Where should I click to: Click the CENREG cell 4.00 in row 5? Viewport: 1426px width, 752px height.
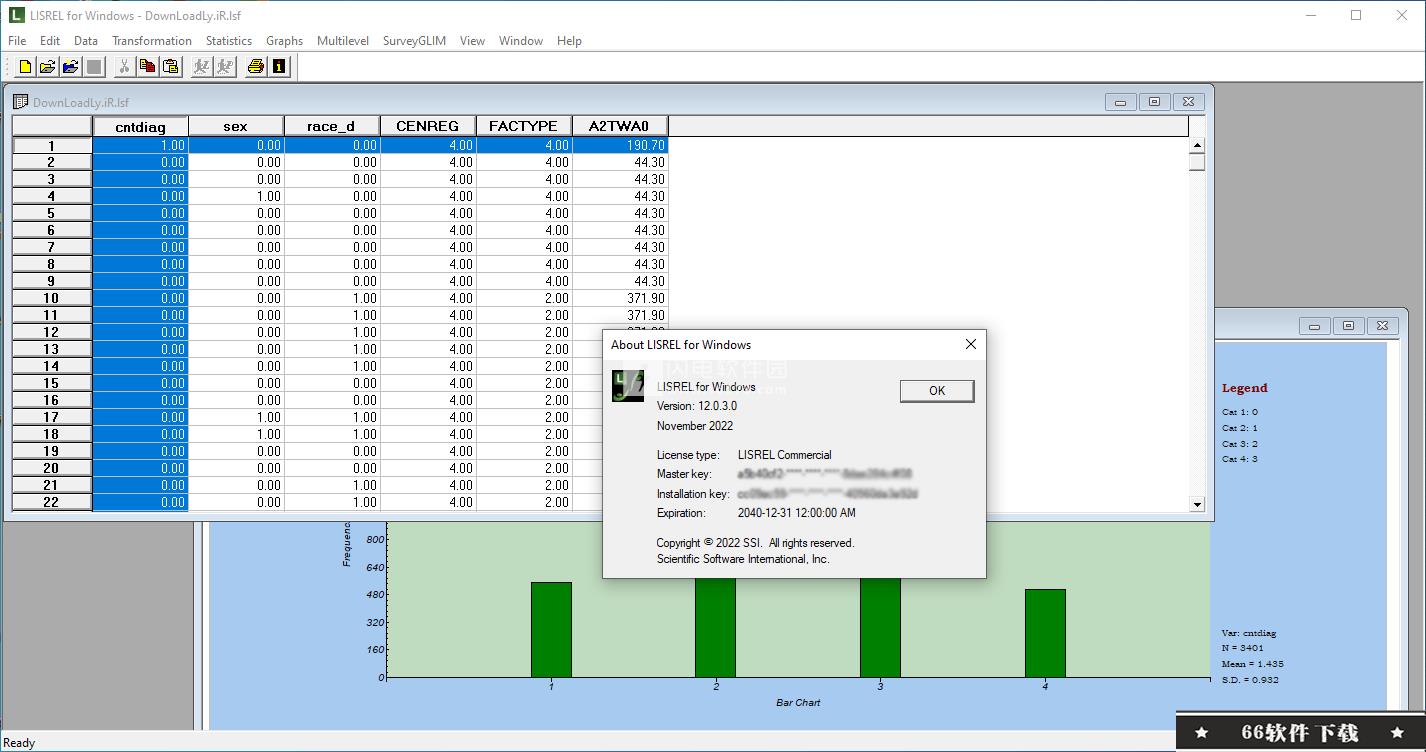coord(428,213)
